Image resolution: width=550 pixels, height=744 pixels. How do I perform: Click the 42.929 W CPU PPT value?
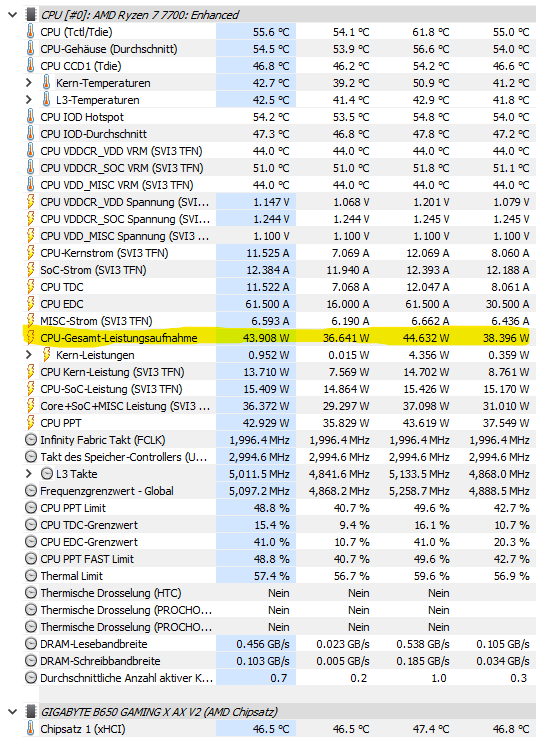click(x=266, y=423)
